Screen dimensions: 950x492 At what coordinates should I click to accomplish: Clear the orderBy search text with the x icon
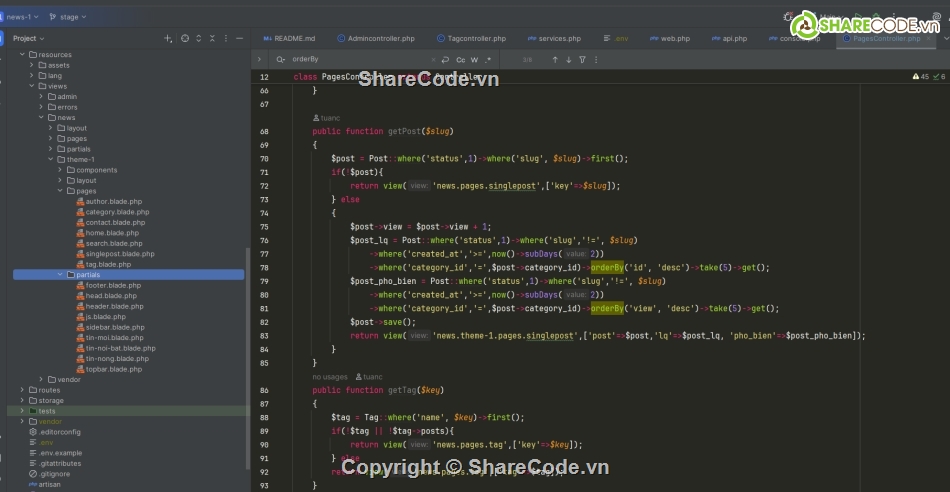(x=433, y=59)
